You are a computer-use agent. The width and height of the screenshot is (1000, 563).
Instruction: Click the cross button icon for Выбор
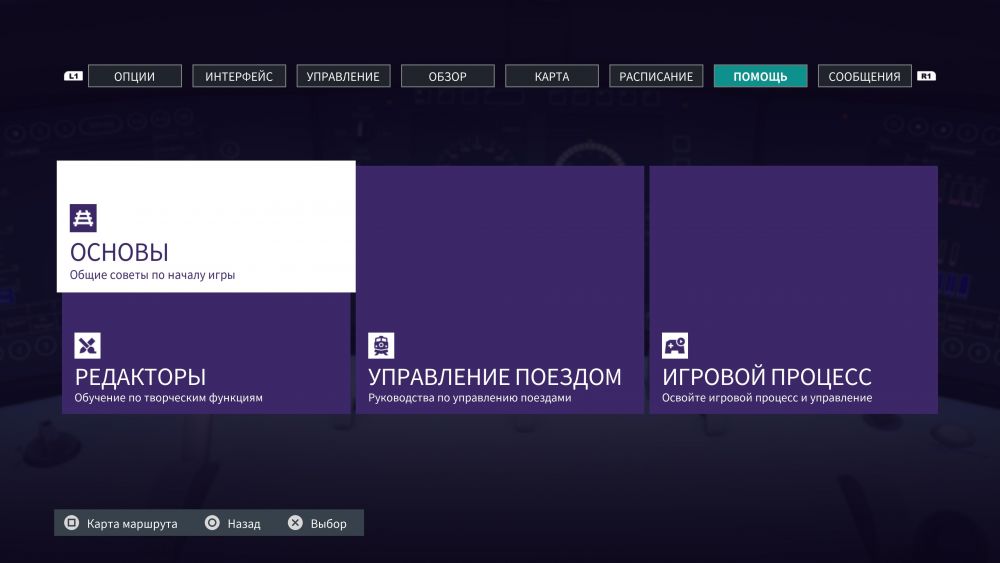[x=295, y=523]
